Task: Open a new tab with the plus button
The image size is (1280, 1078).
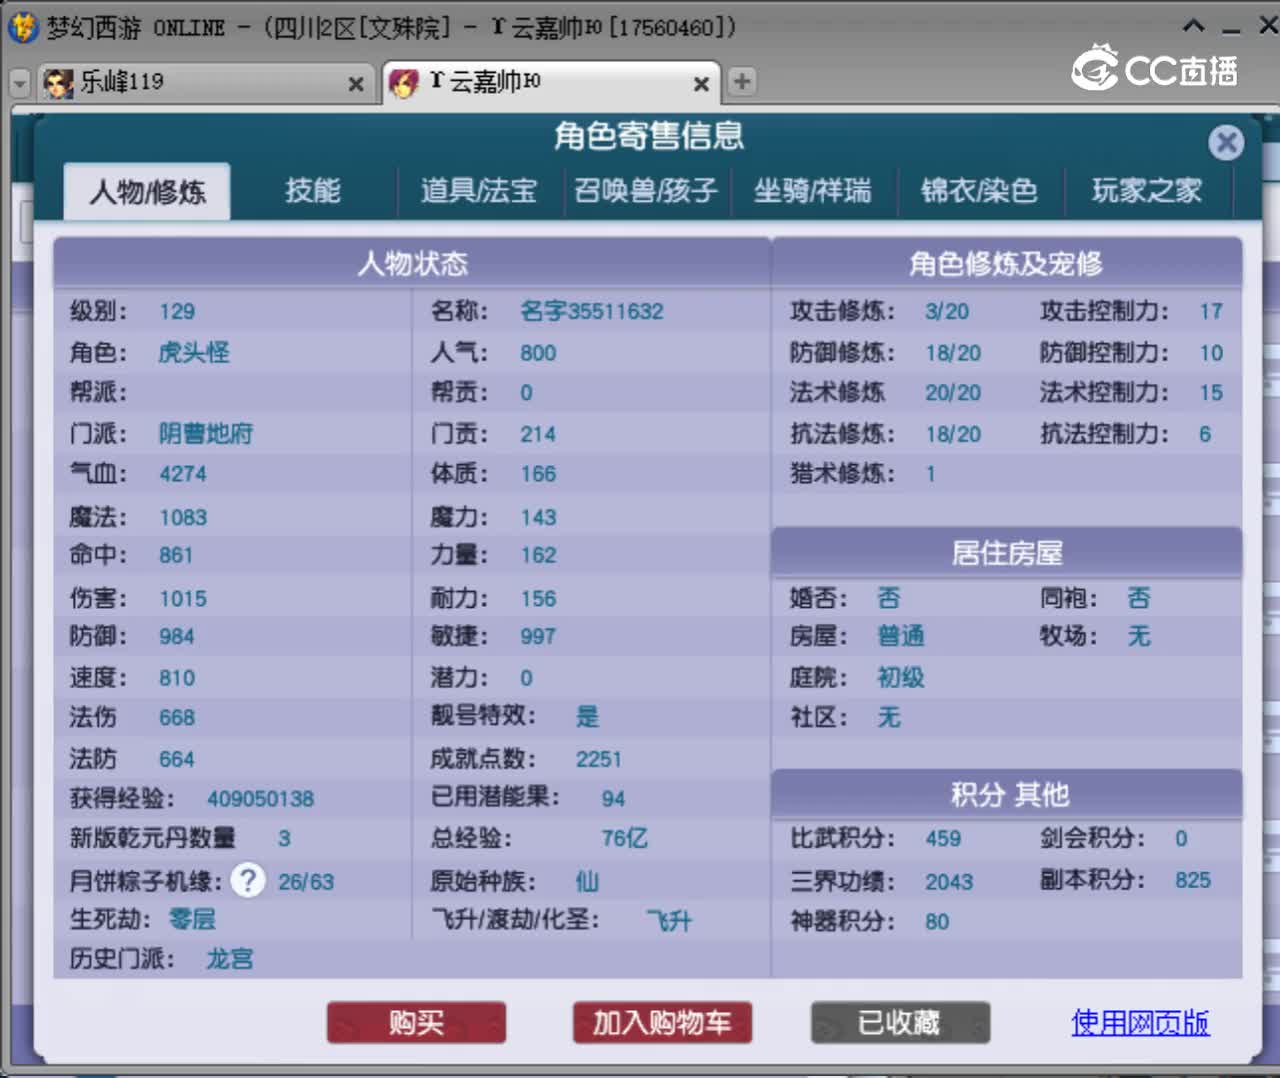Action: point(742,81)
